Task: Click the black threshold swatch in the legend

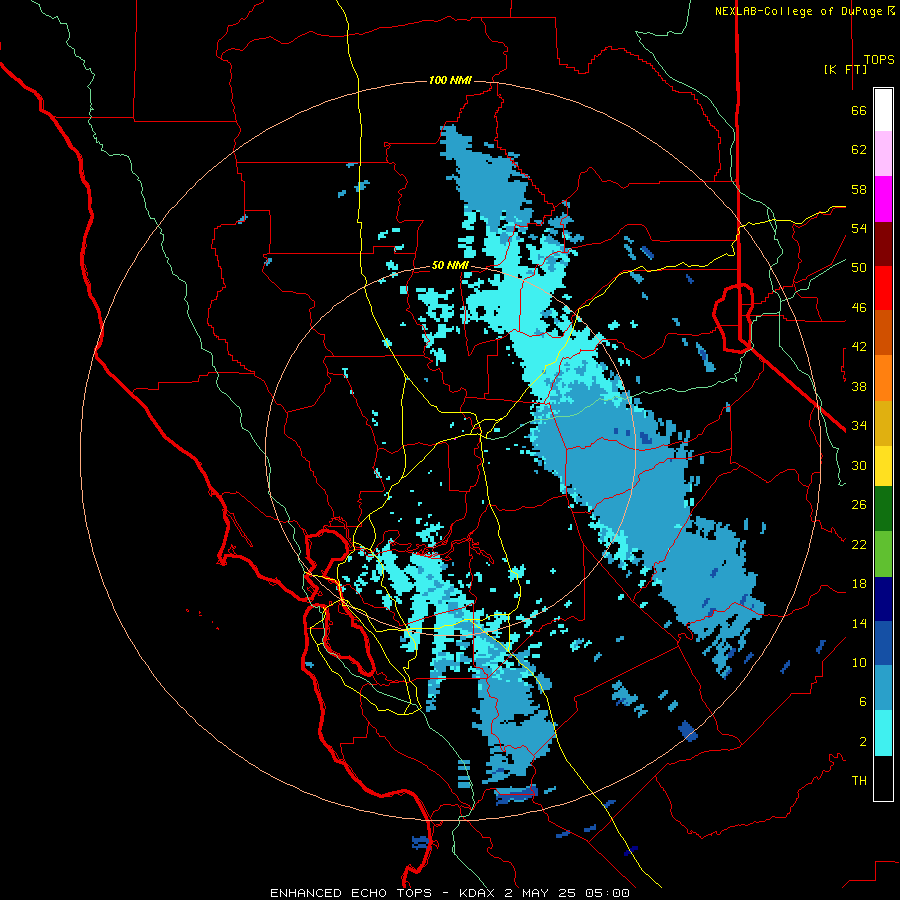Action: [883, 778]
